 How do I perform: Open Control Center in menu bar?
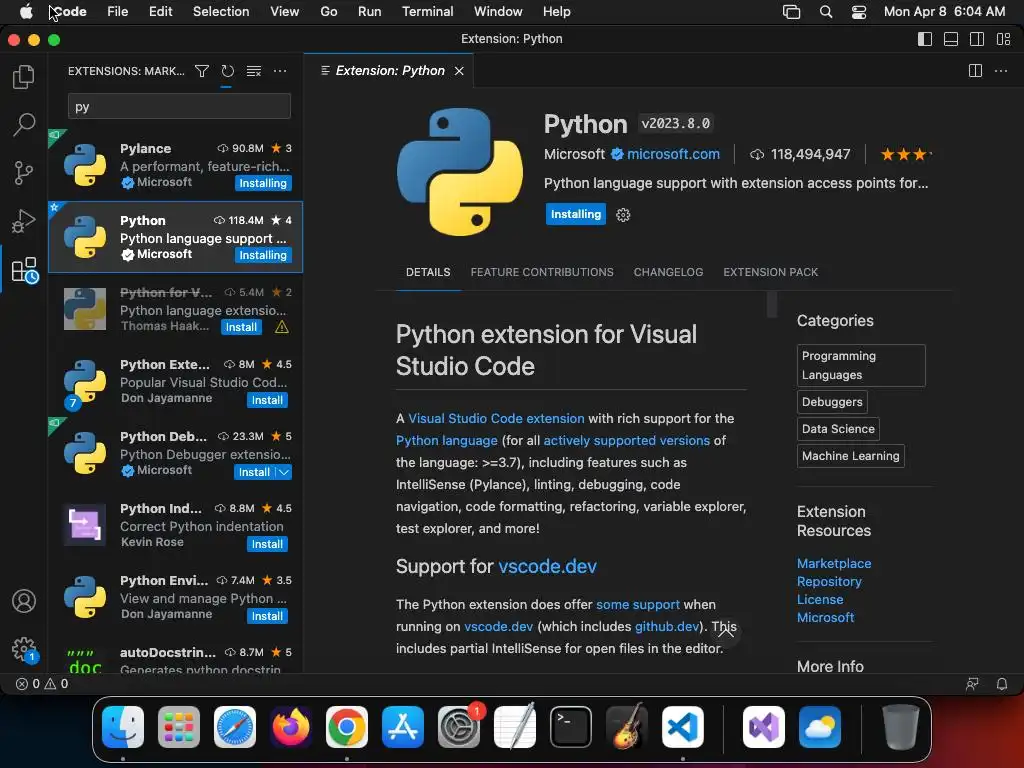859,11
